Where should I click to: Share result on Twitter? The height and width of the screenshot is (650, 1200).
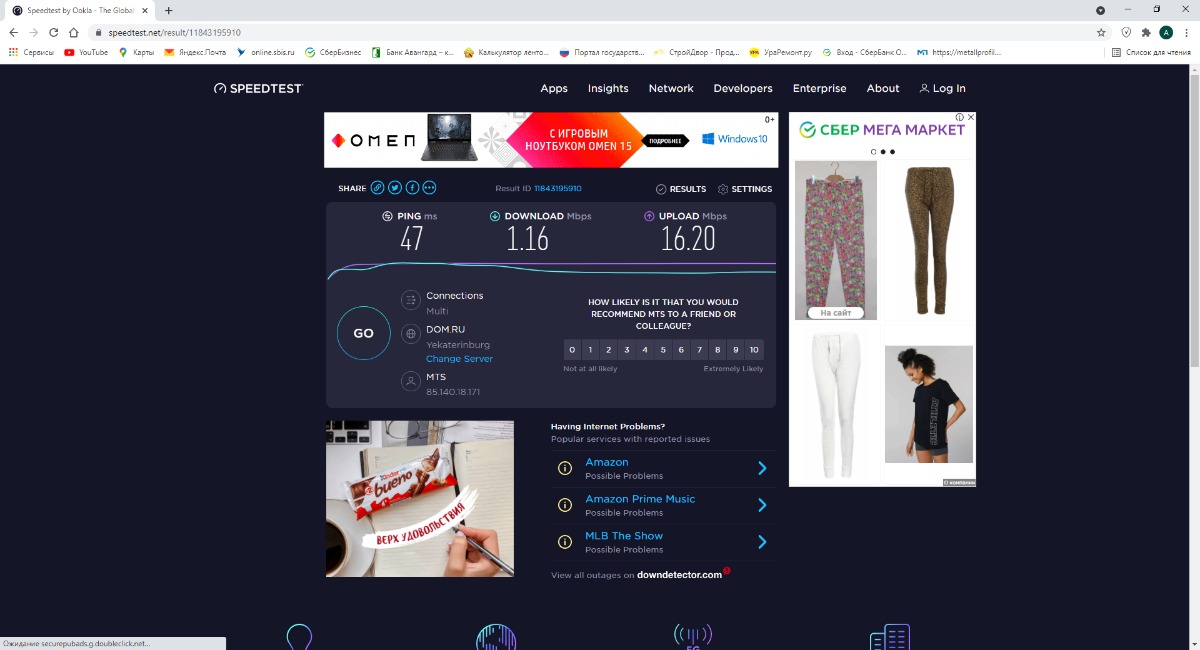tap(395, 188)
